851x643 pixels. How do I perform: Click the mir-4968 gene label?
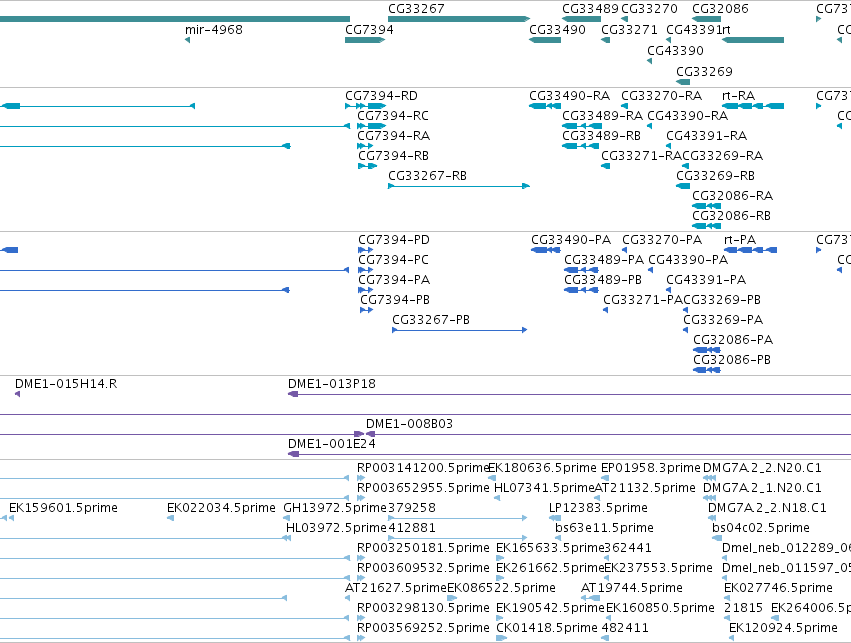tap(214, 30)
